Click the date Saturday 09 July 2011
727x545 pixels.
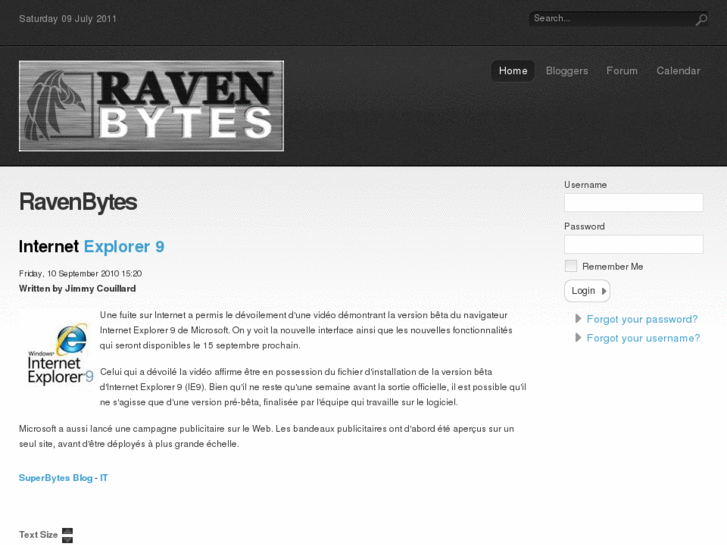click(68, 19)
